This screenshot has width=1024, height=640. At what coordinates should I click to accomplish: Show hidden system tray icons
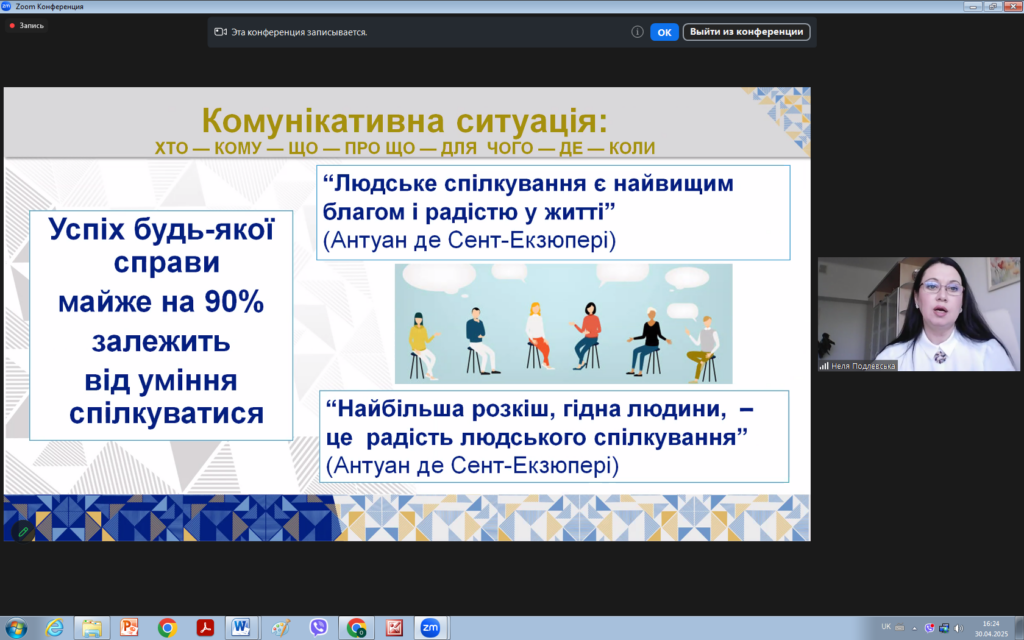pyautogui.click(x=914, y=629)
